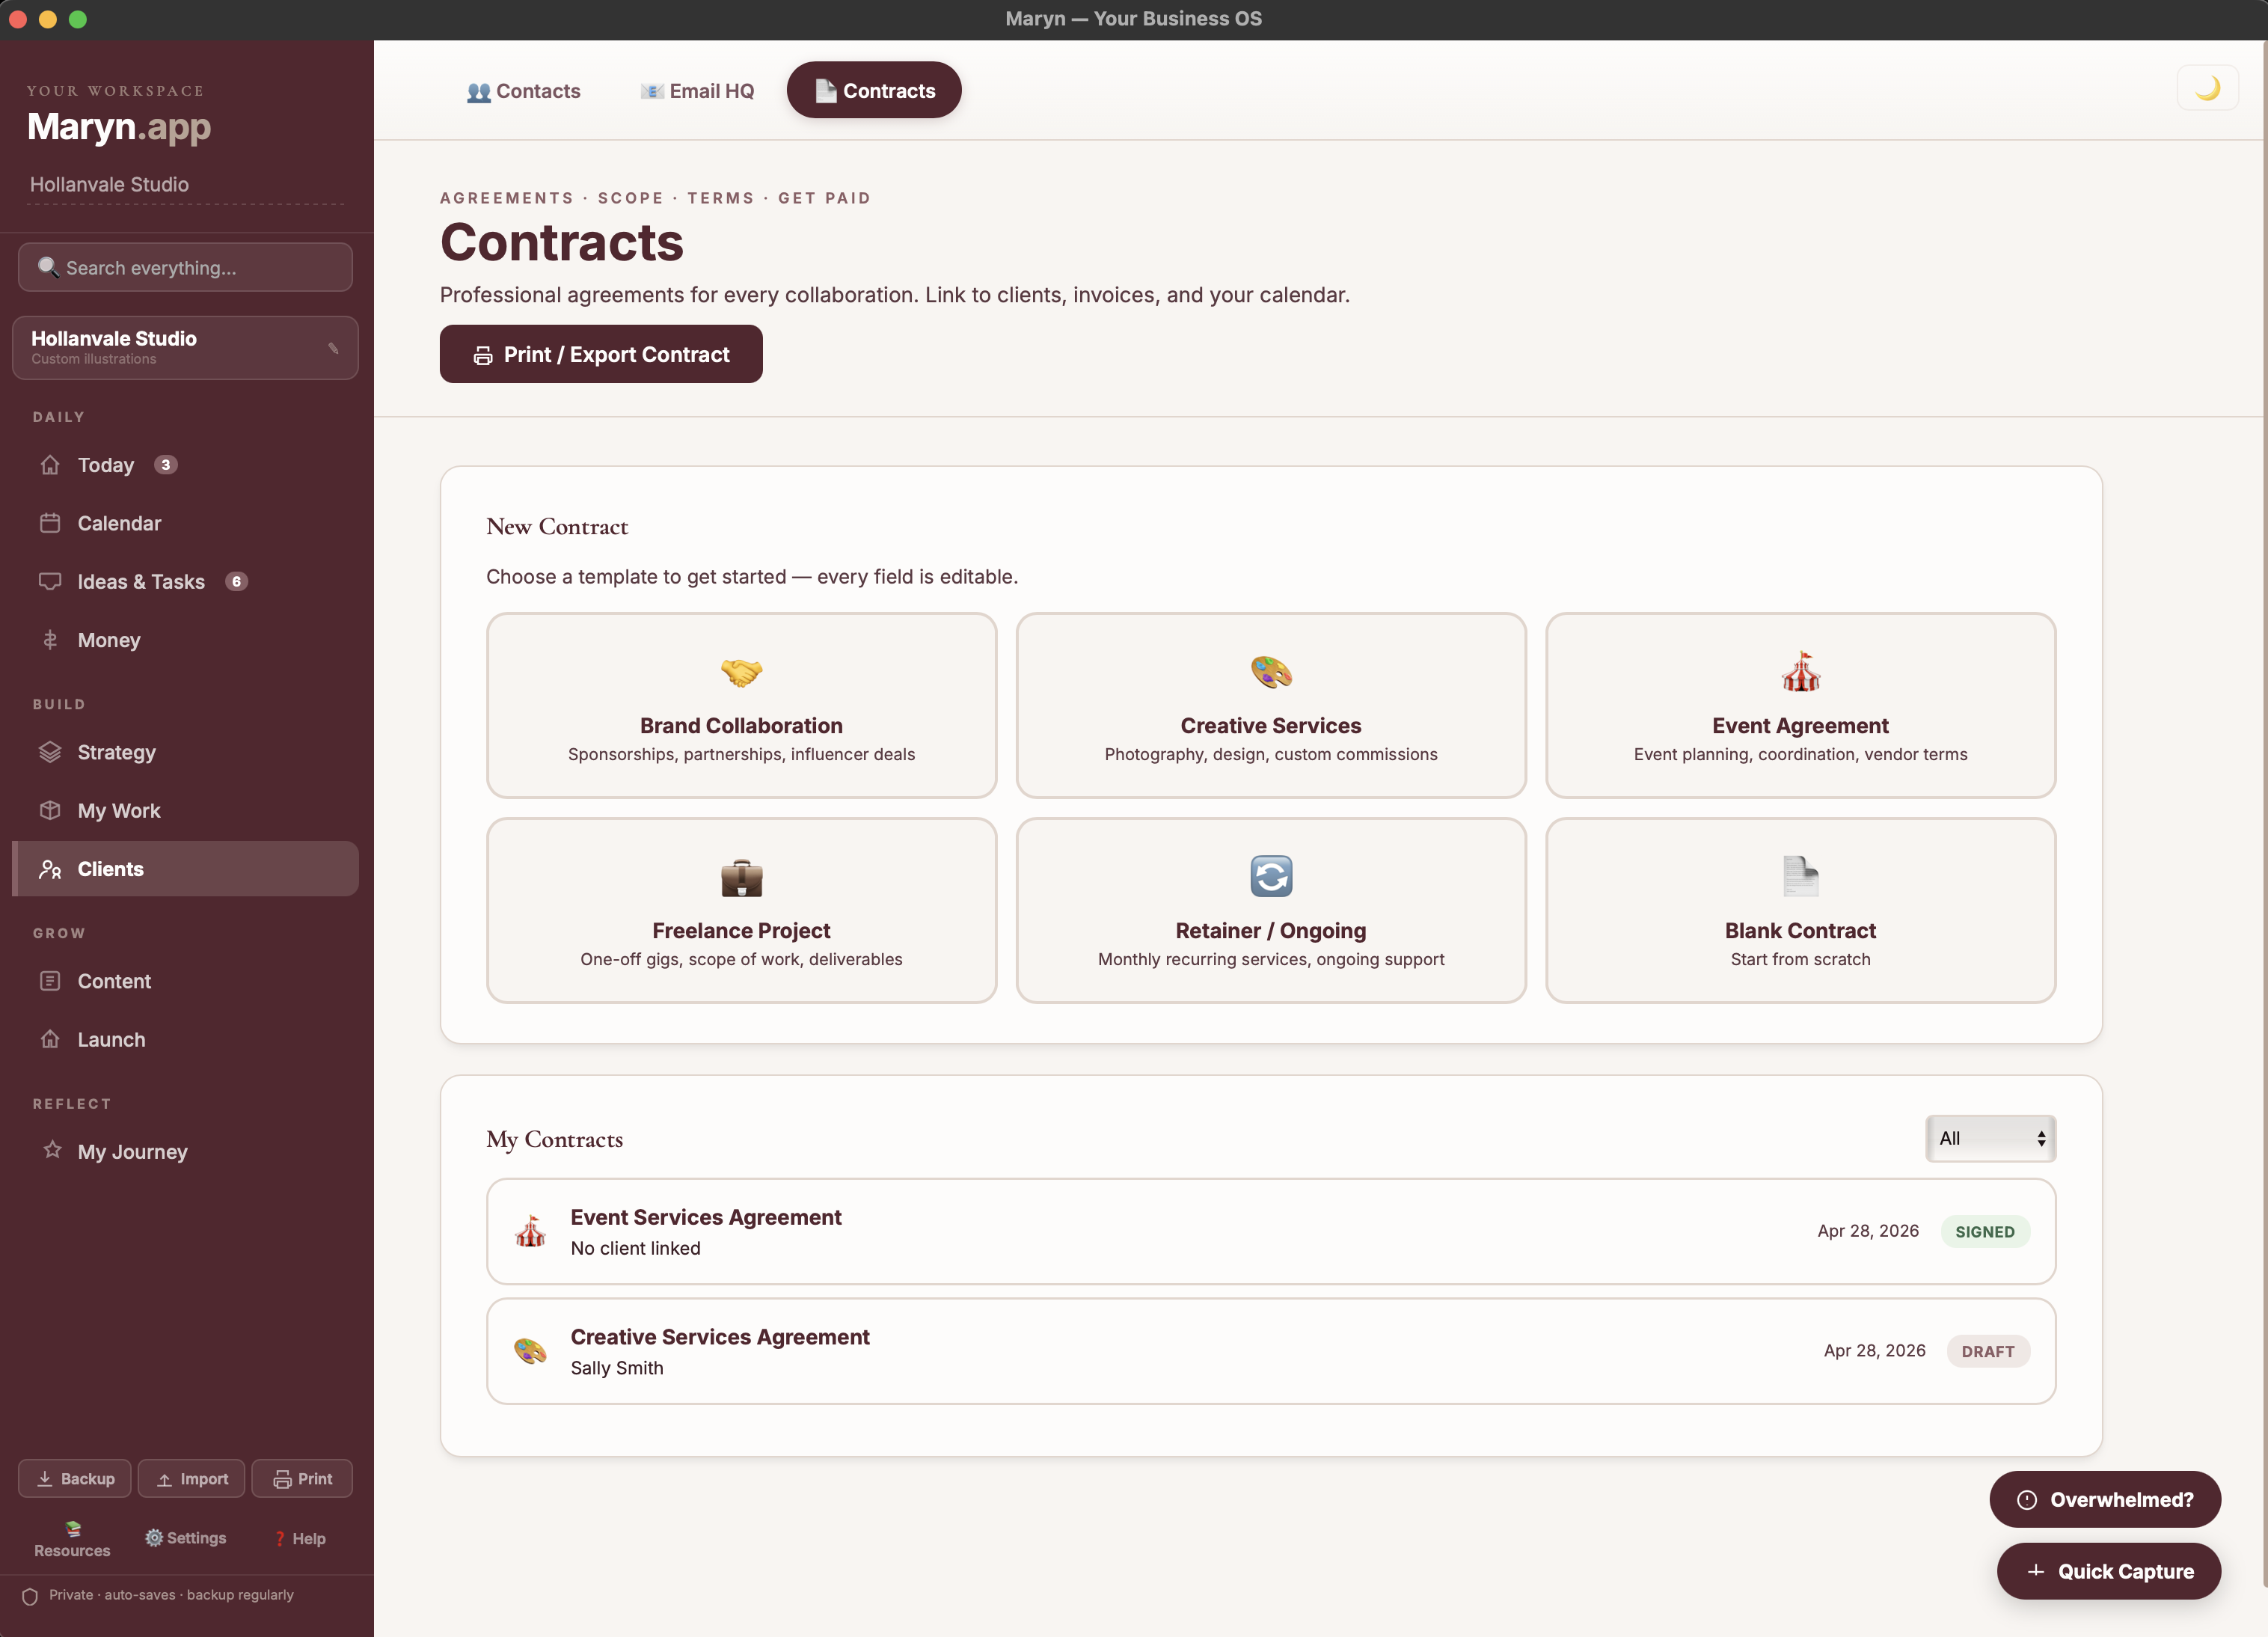The image size is (2268, 1637).
Task: Open the Ideas & Tasks section
Action: click(141, 581)
